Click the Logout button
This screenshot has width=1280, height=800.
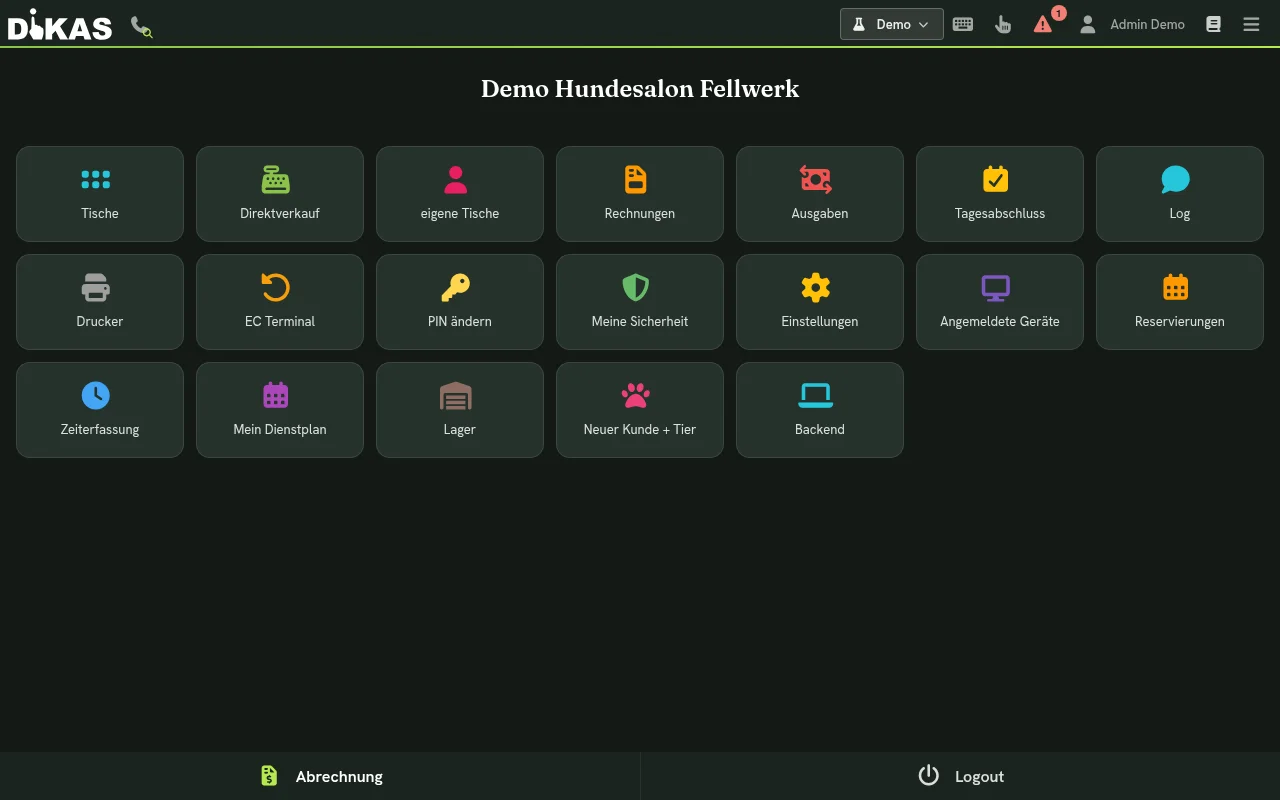click(x=960, y=776)
